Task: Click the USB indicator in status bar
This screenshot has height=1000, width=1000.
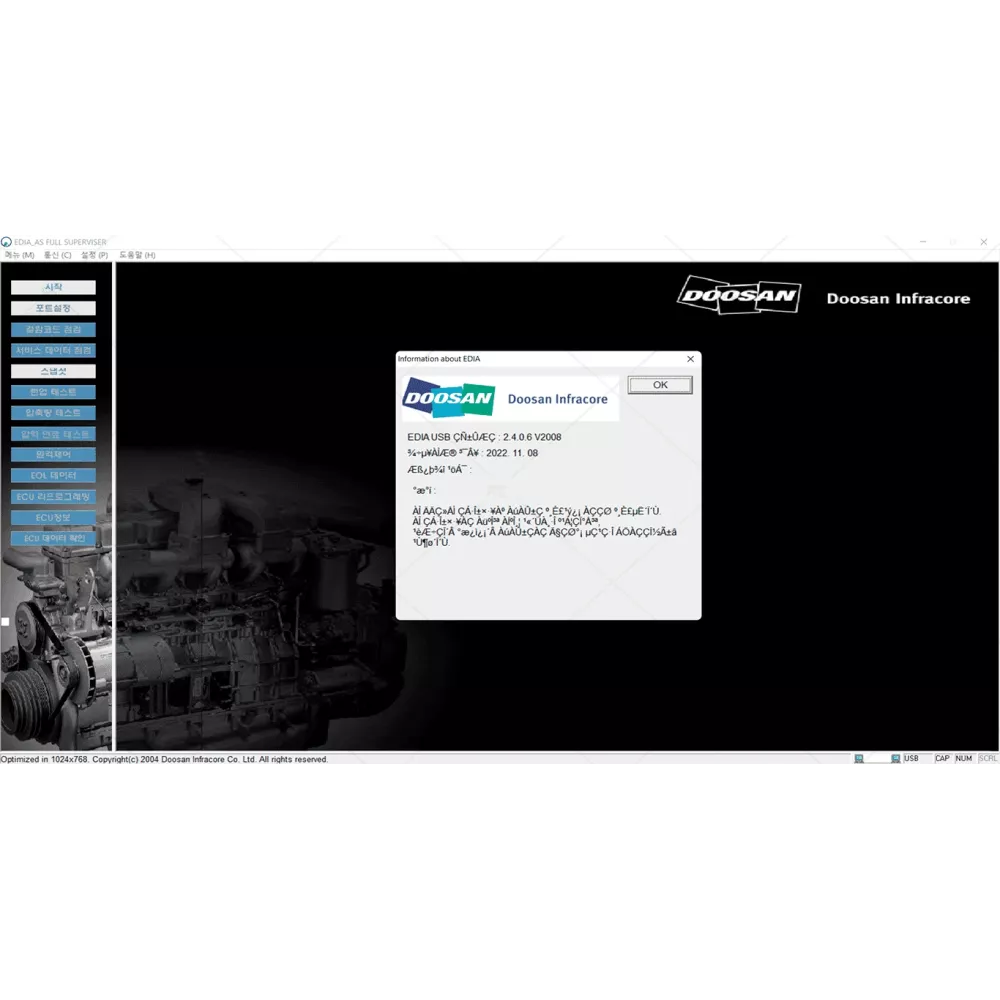Action: click(911, 759)
